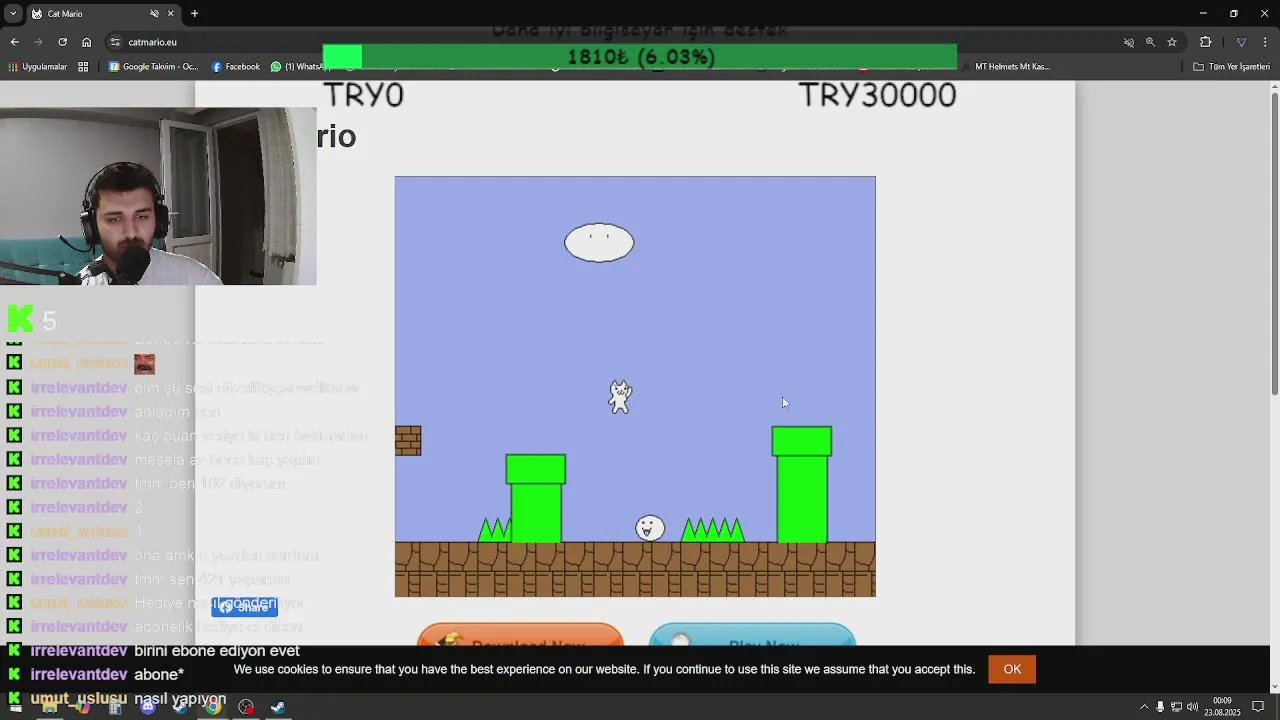Click the short left green pipe
Image resolution: width=1280 pixels, height=720 pixels.
coord(536,498)
